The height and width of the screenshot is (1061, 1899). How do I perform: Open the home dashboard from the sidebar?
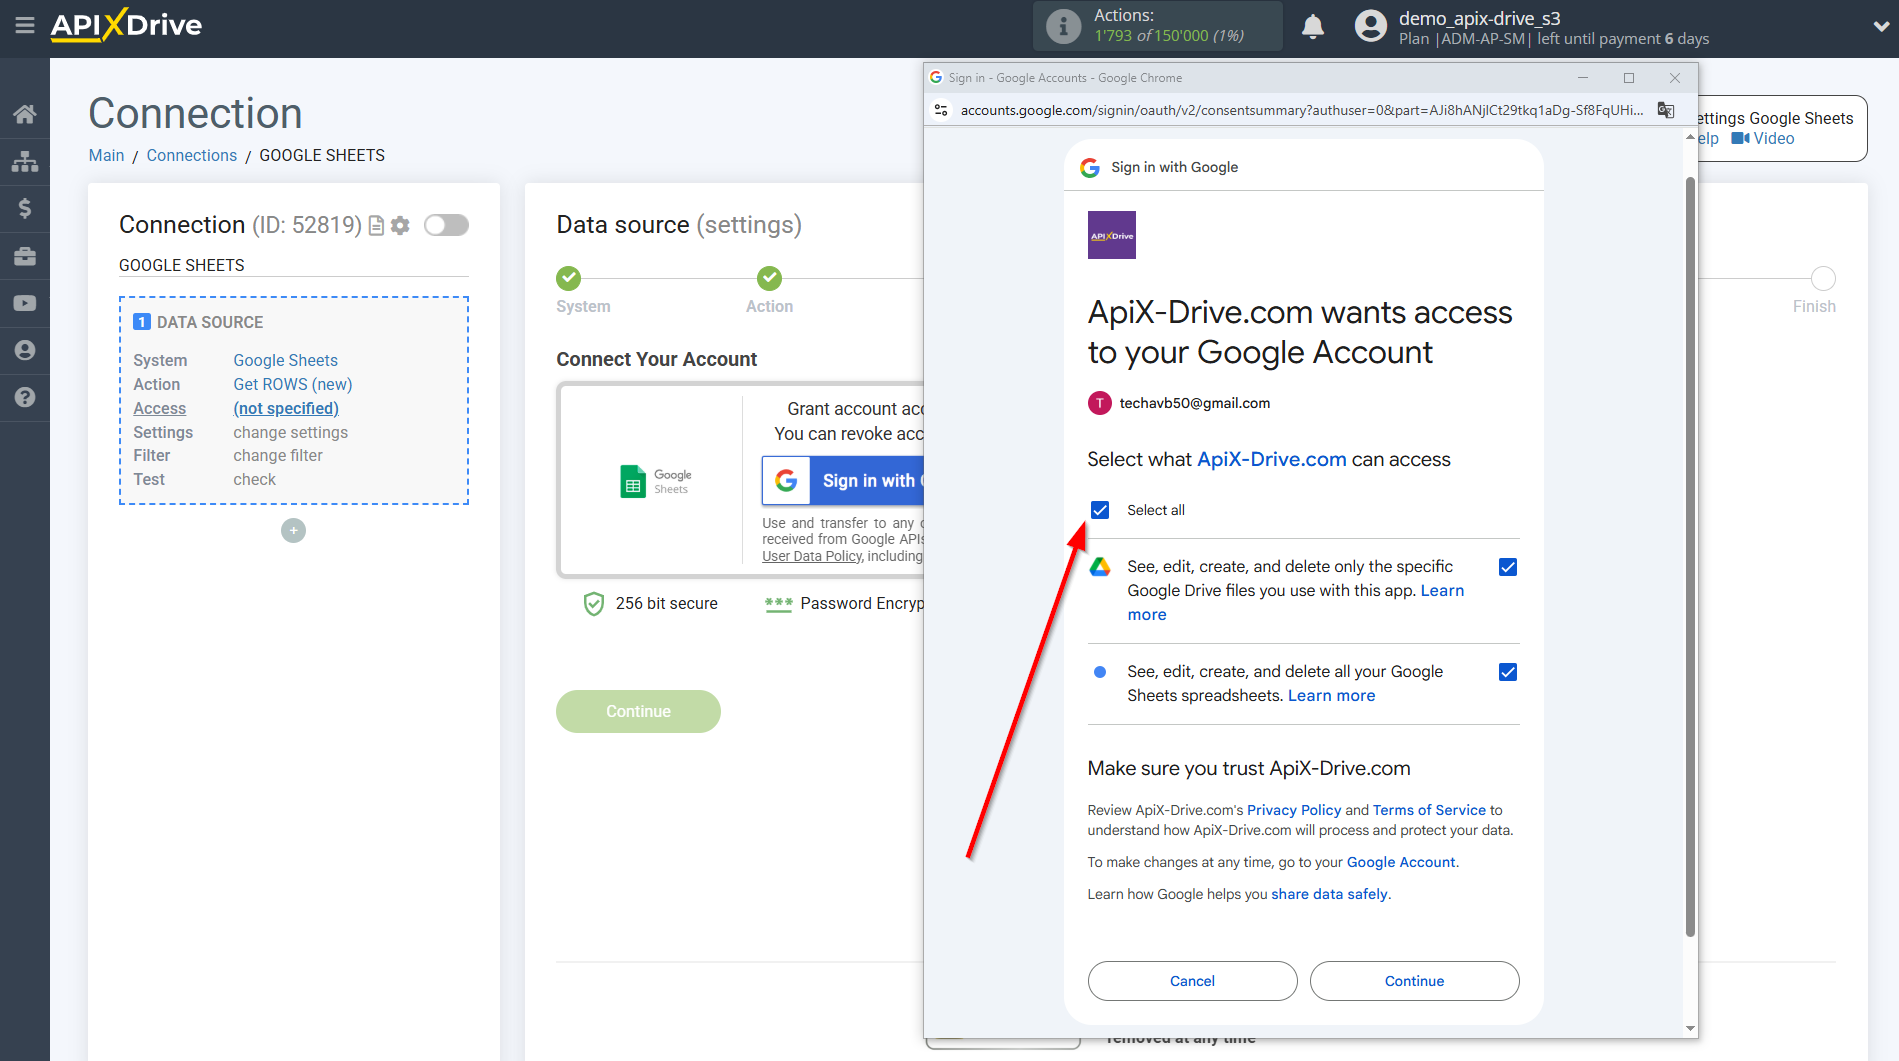(25, 113)
